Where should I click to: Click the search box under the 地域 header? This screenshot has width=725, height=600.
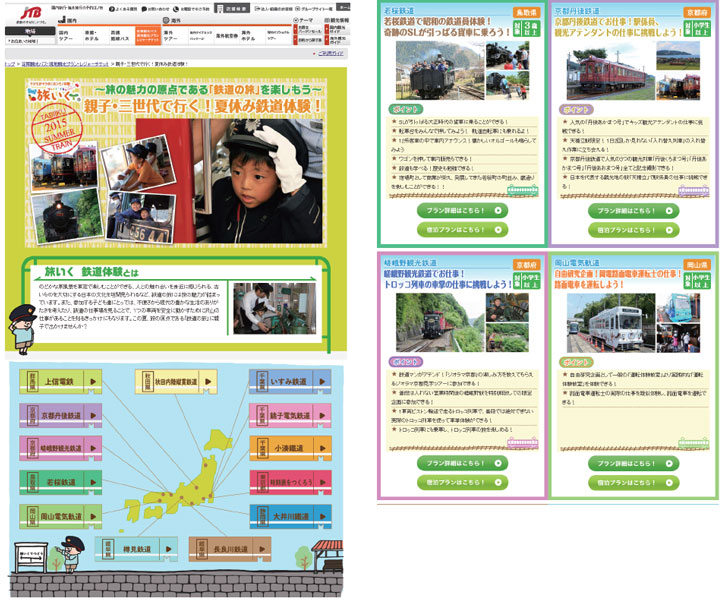(29, 41)
